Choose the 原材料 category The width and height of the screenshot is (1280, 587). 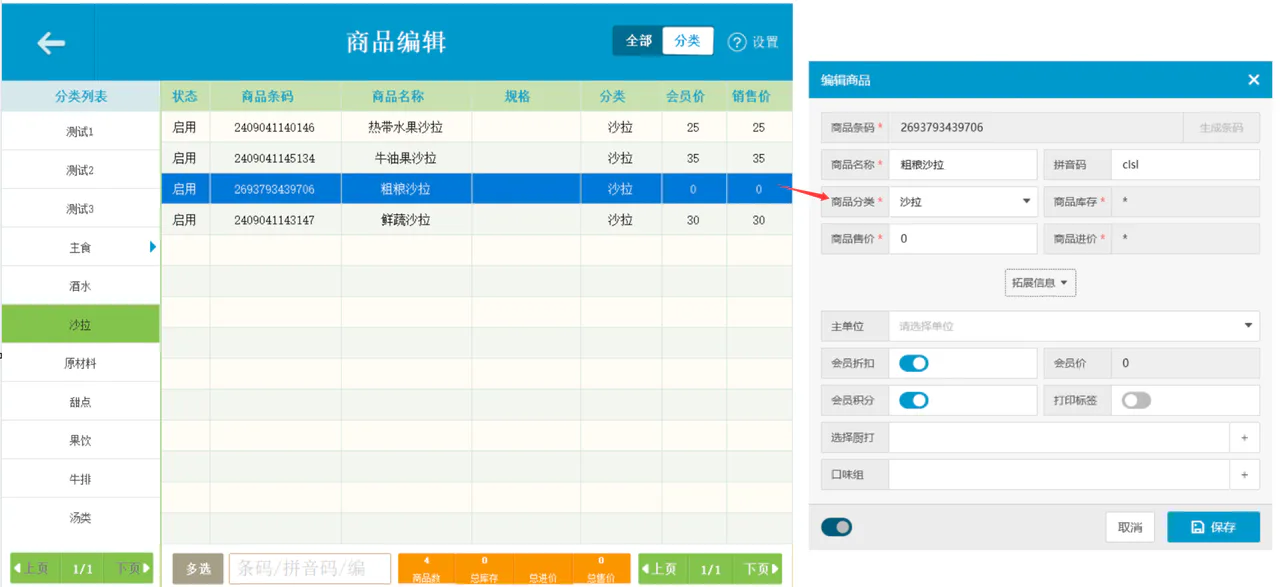point(80,364)
